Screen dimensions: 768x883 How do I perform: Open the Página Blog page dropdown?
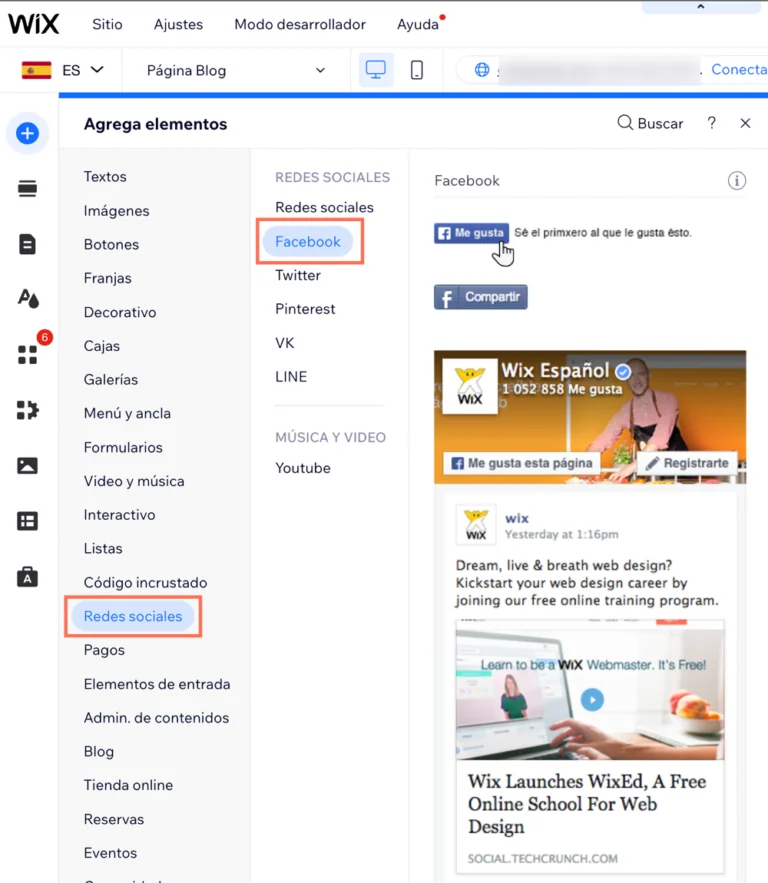pyautogui.click(x=236, y=70)
